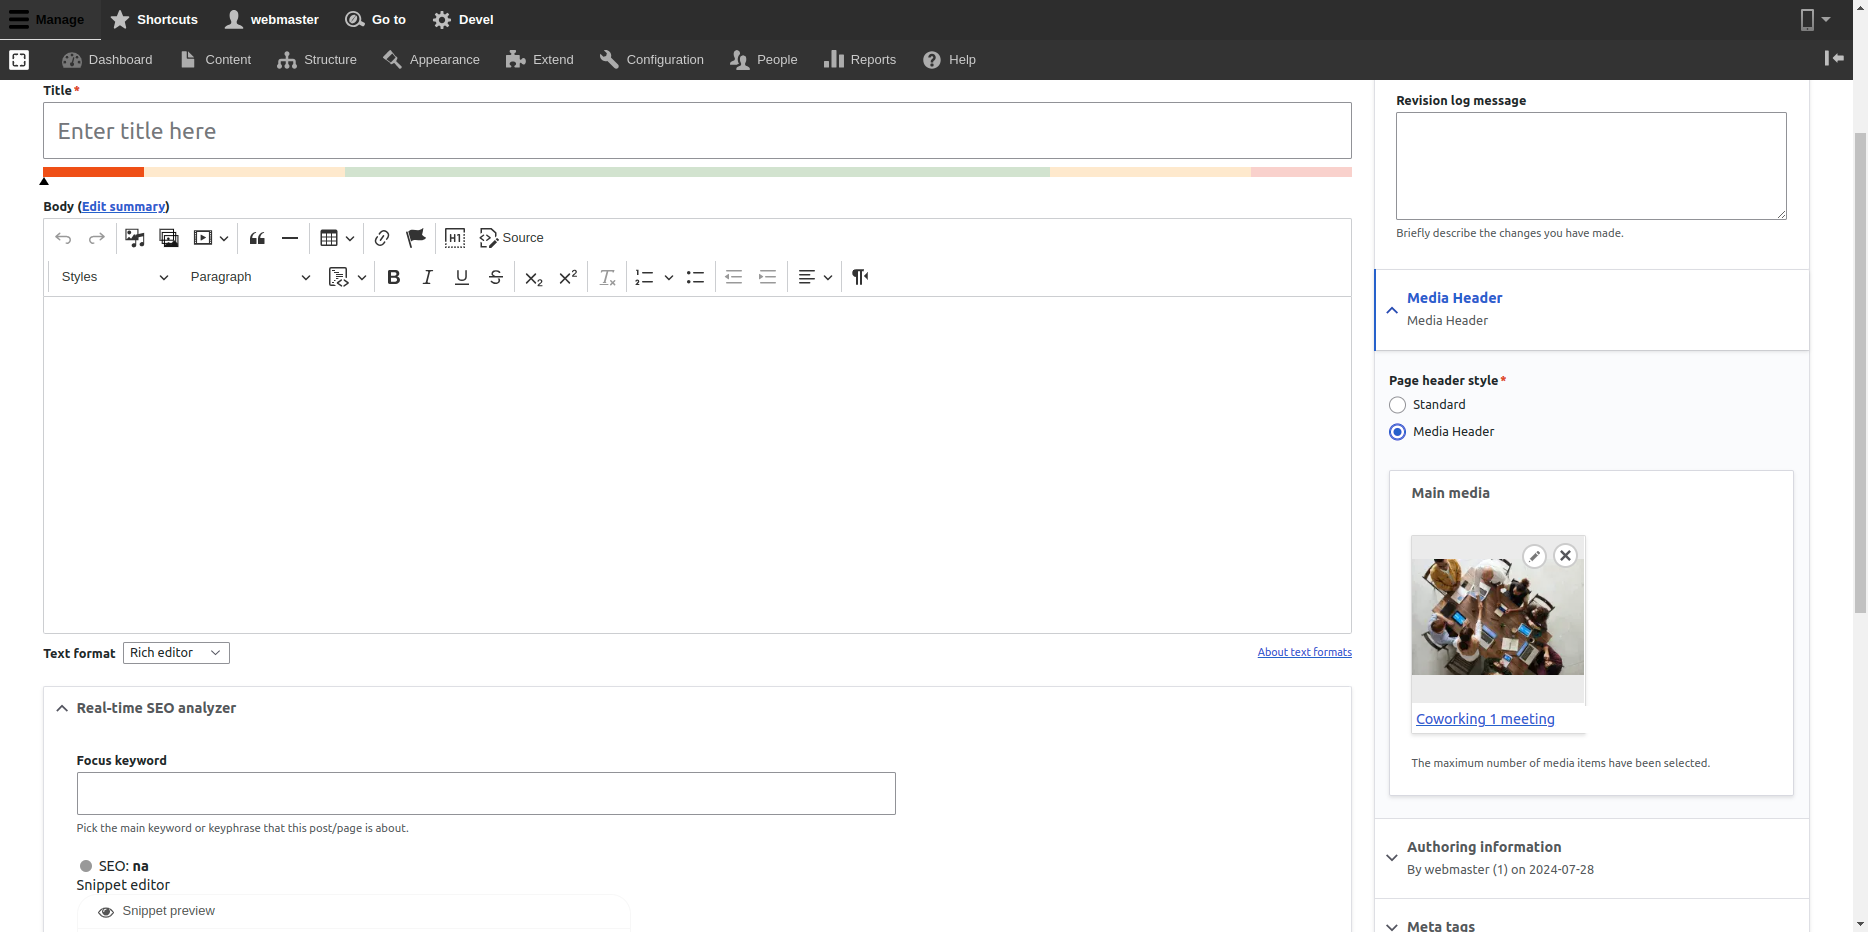
Task: Remove the Coworking media thumbnail
Action: [x=1565, y=556]
